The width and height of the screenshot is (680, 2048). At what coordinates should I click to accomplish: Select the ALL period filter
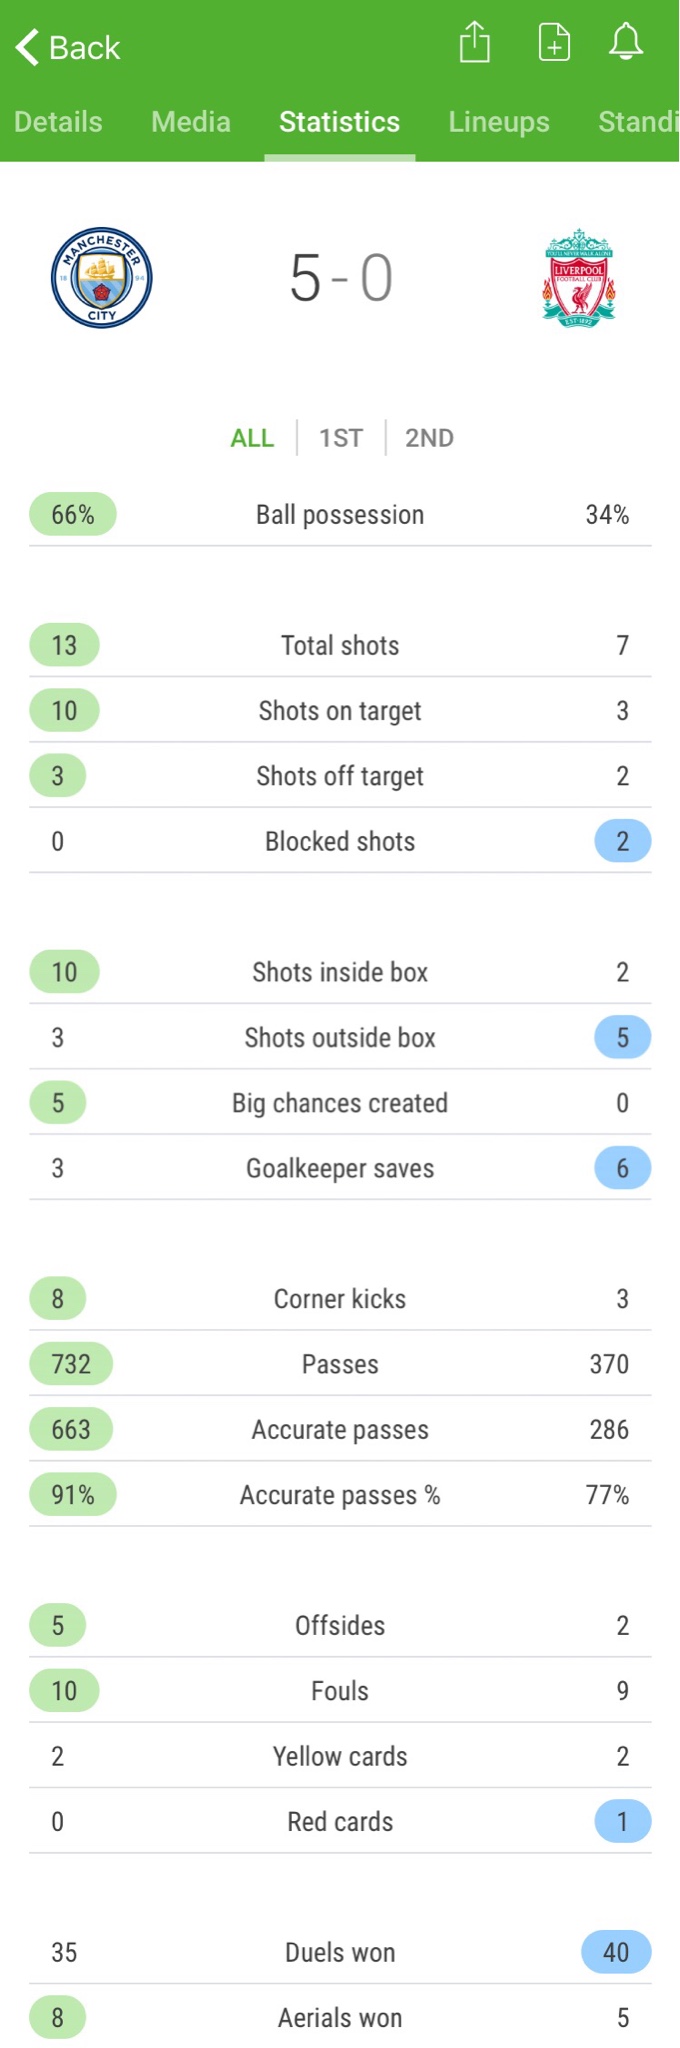[252, 438]
